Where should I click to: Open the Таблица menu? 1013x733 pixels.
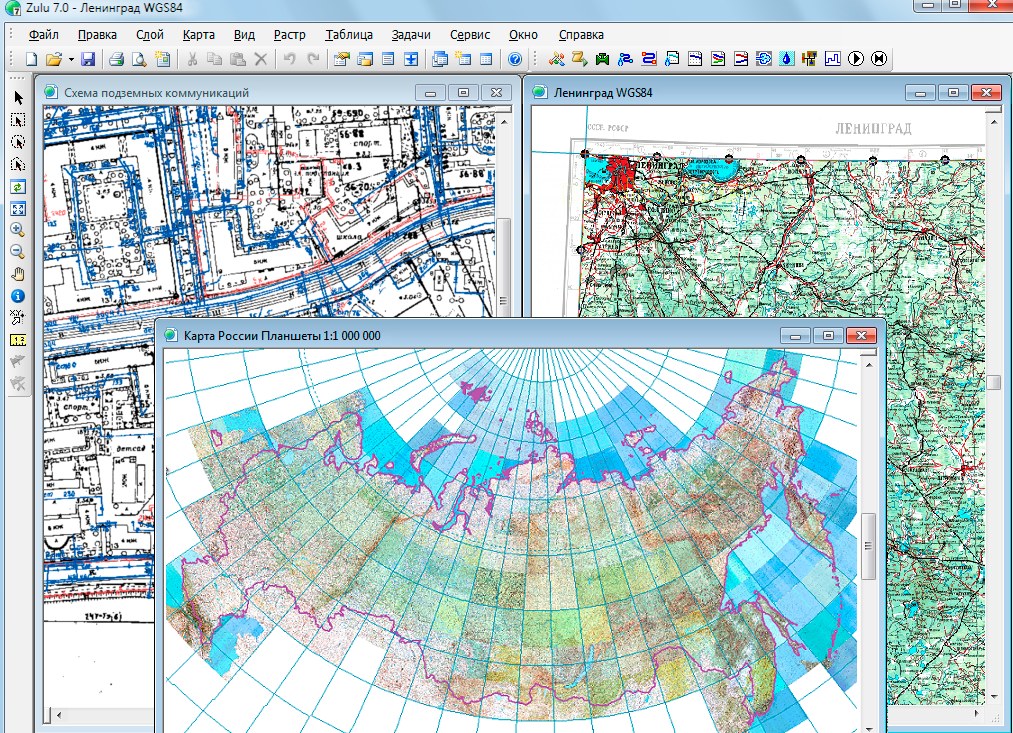click(349, 35)
